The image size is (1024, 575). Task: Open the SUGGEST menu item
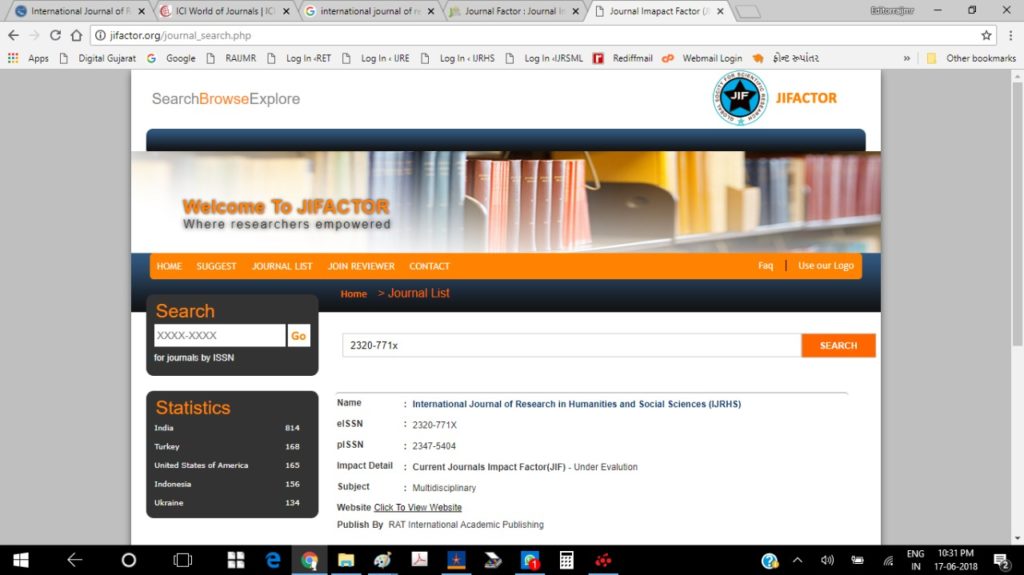click(216, 266)
